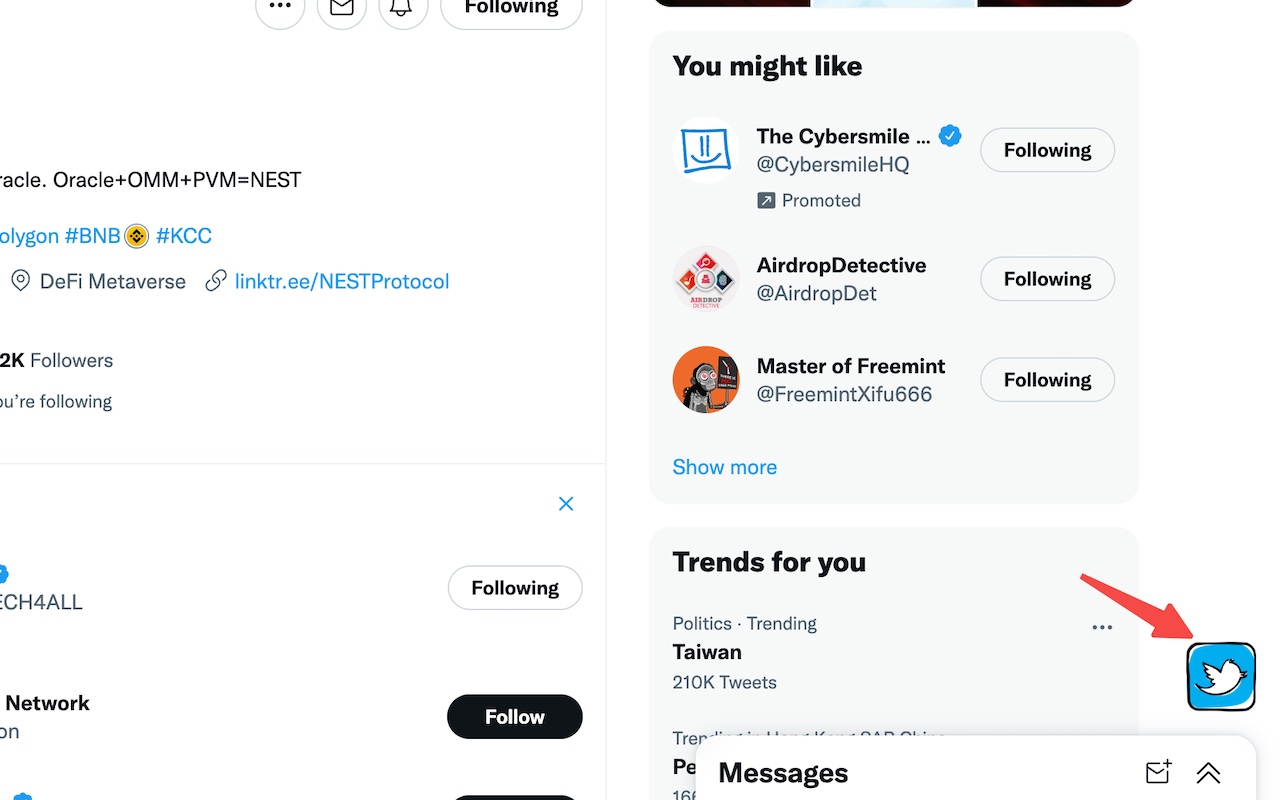Unfollow The Cybersmile via its Following toggle

tap(1047, 149)
